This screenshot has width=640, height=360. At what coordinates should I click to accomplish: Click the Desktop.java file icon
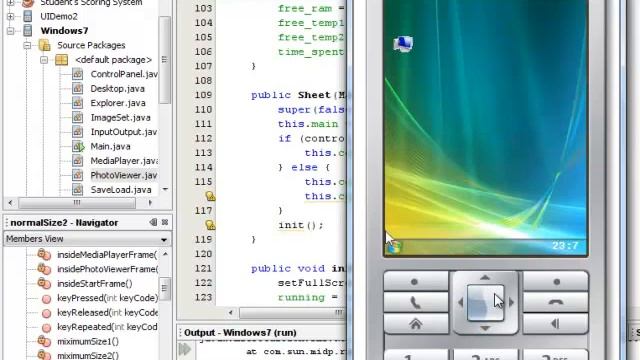click(x=77, y=89)
